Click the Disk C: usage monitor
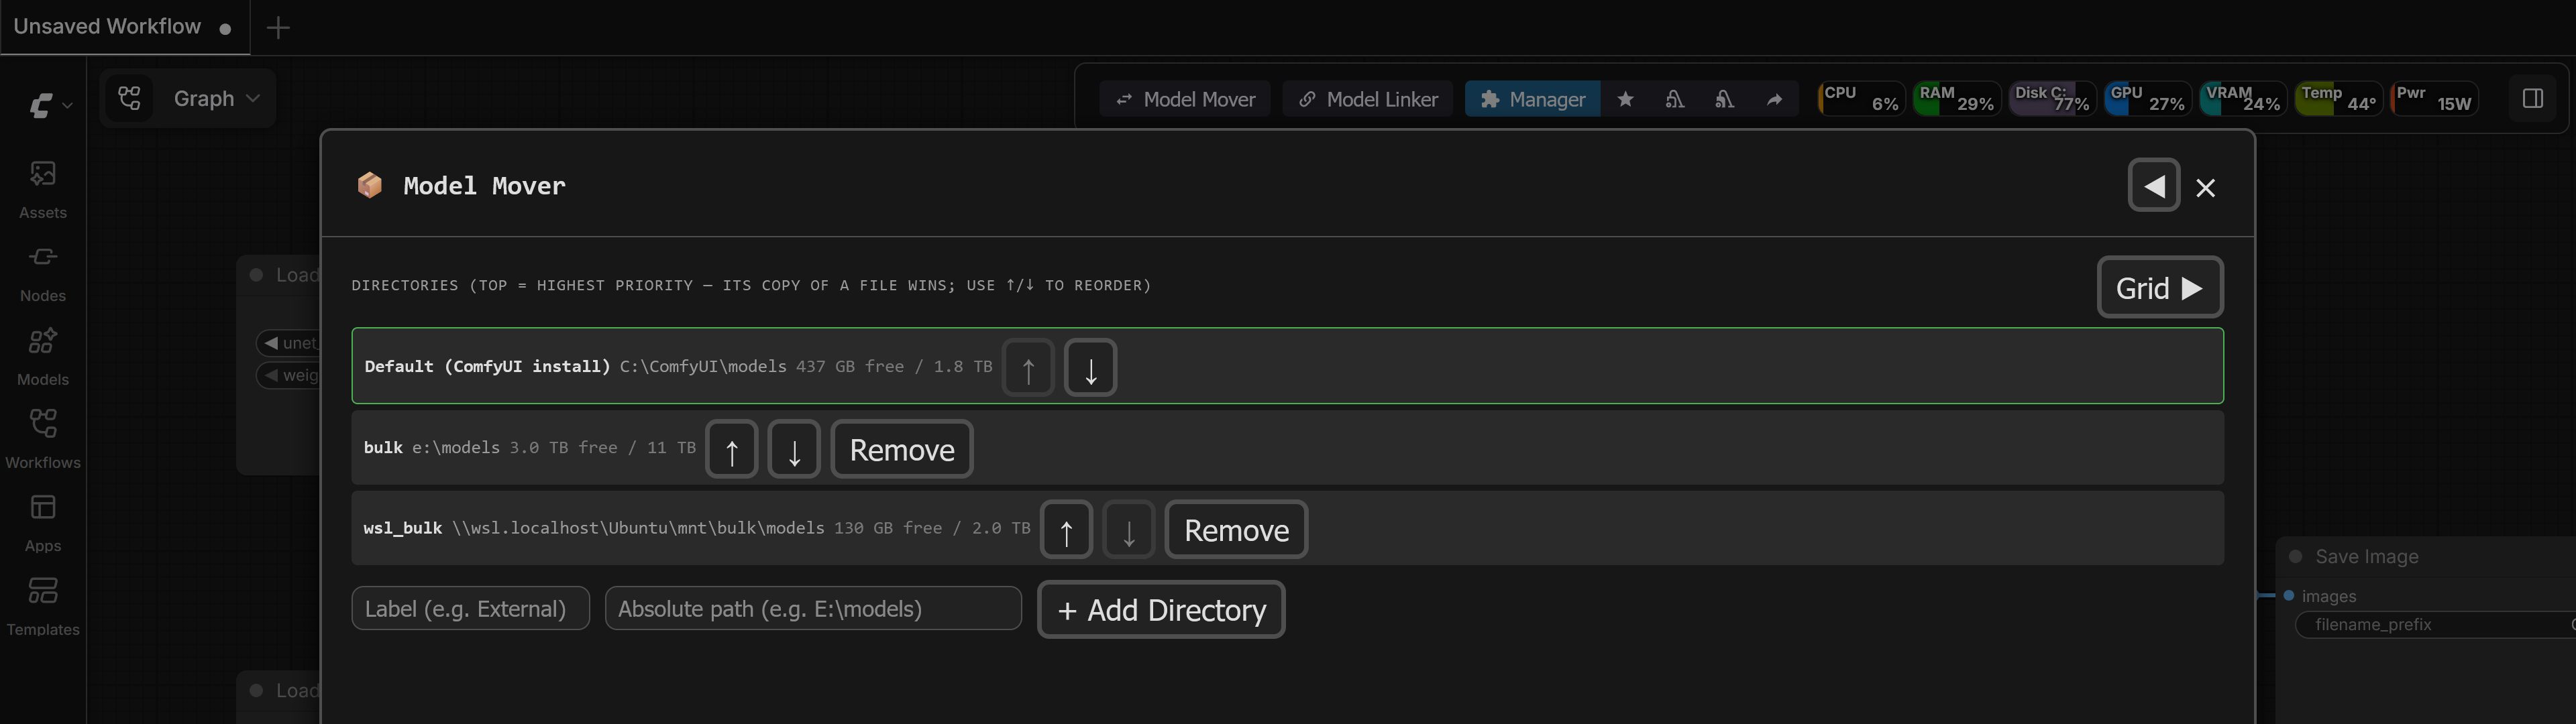The width and height of the screenshot is (2576, 724). pyautogui.click(x=2052, y=99)
